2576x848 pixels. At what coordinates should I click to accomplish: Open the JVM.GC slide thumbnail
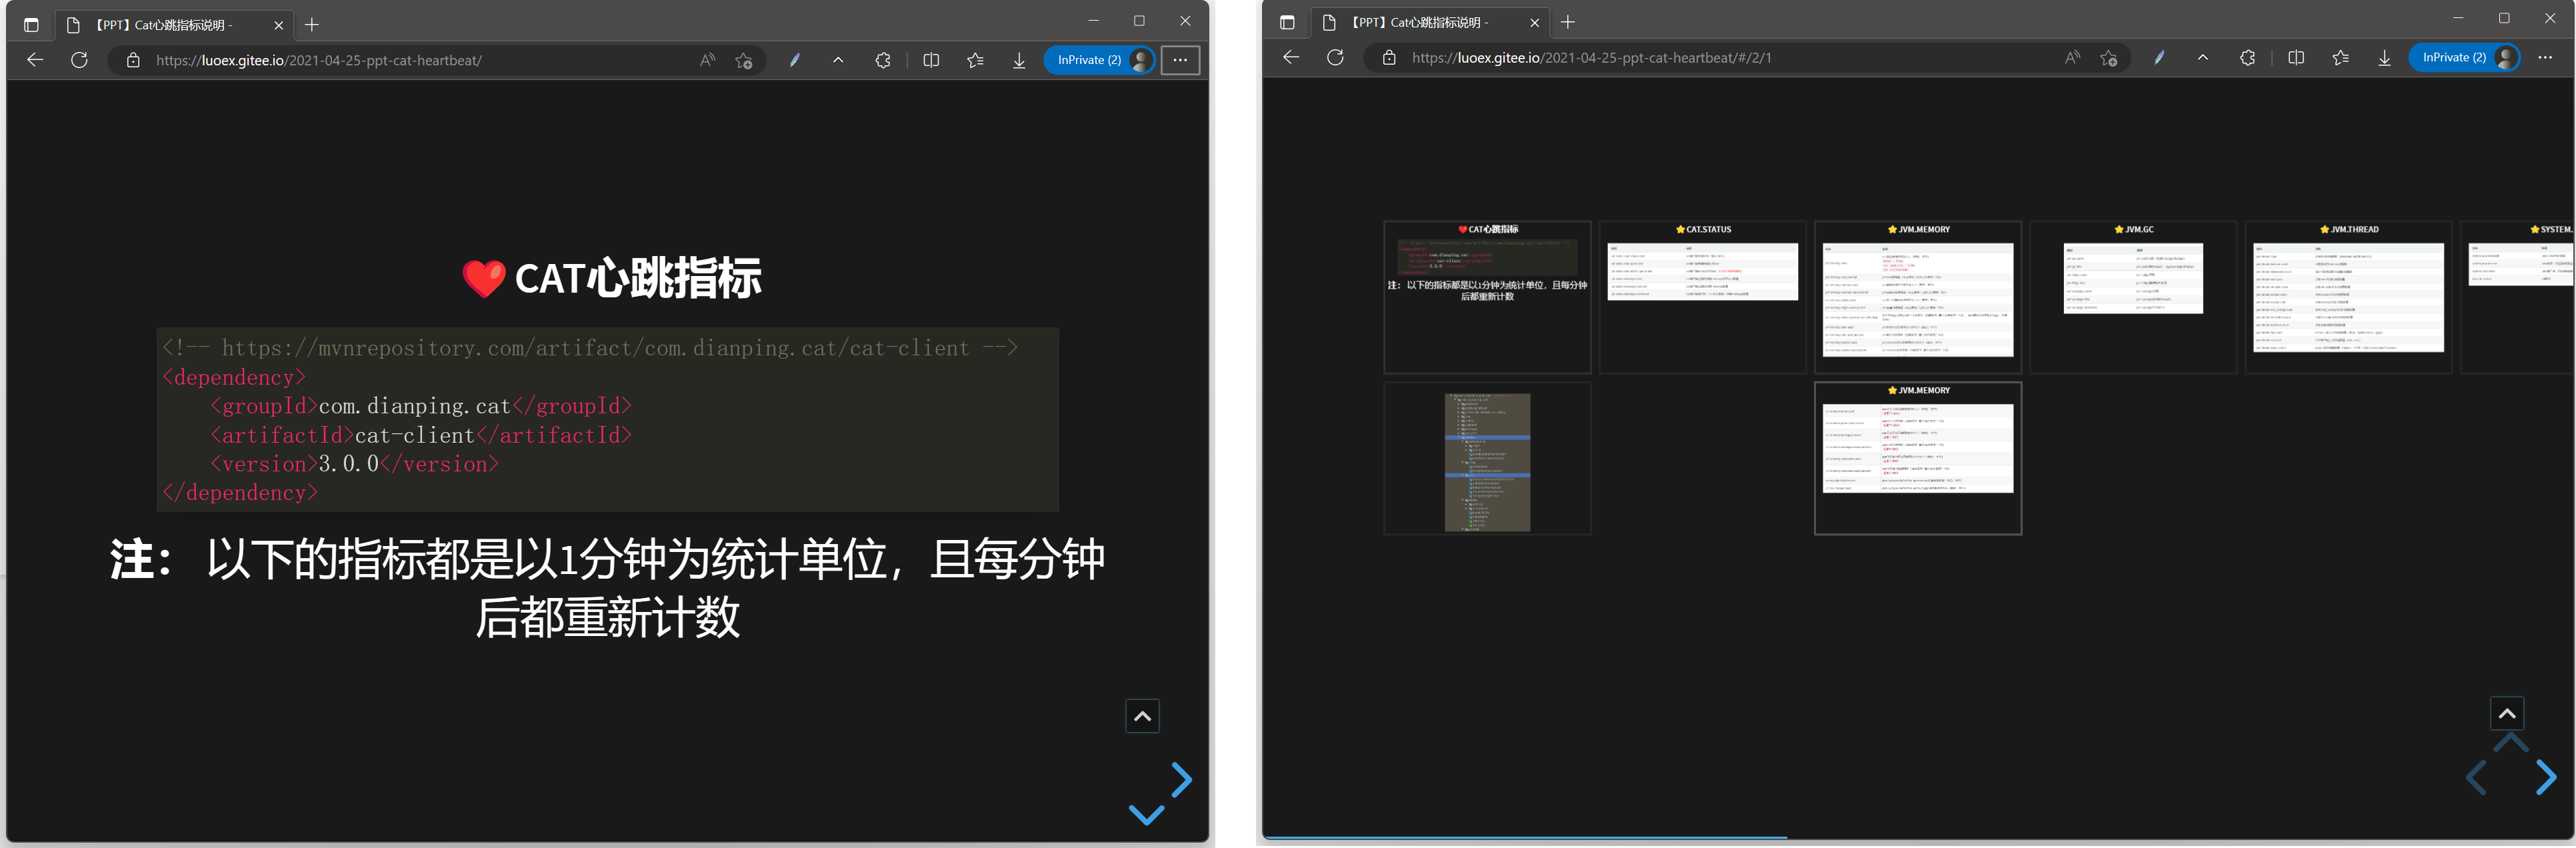point(2133,297)
